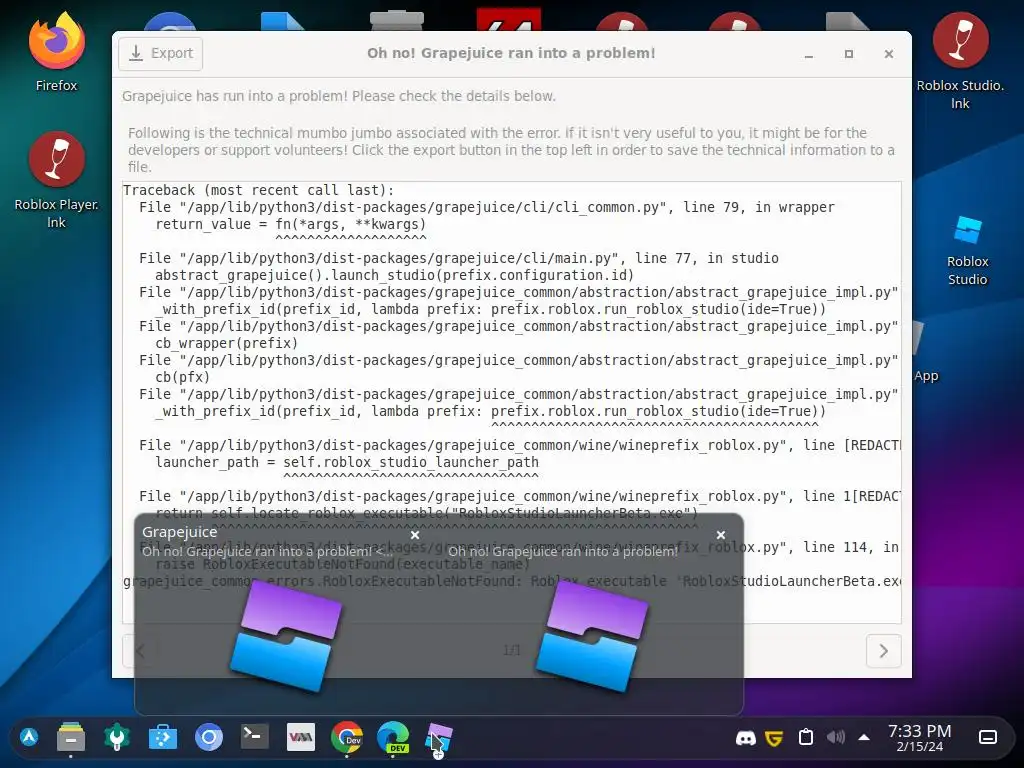Click the 'abstract_grapejuice().launch_studio' traceback line
Screen dimensions: 1024x768
(394, 275)
